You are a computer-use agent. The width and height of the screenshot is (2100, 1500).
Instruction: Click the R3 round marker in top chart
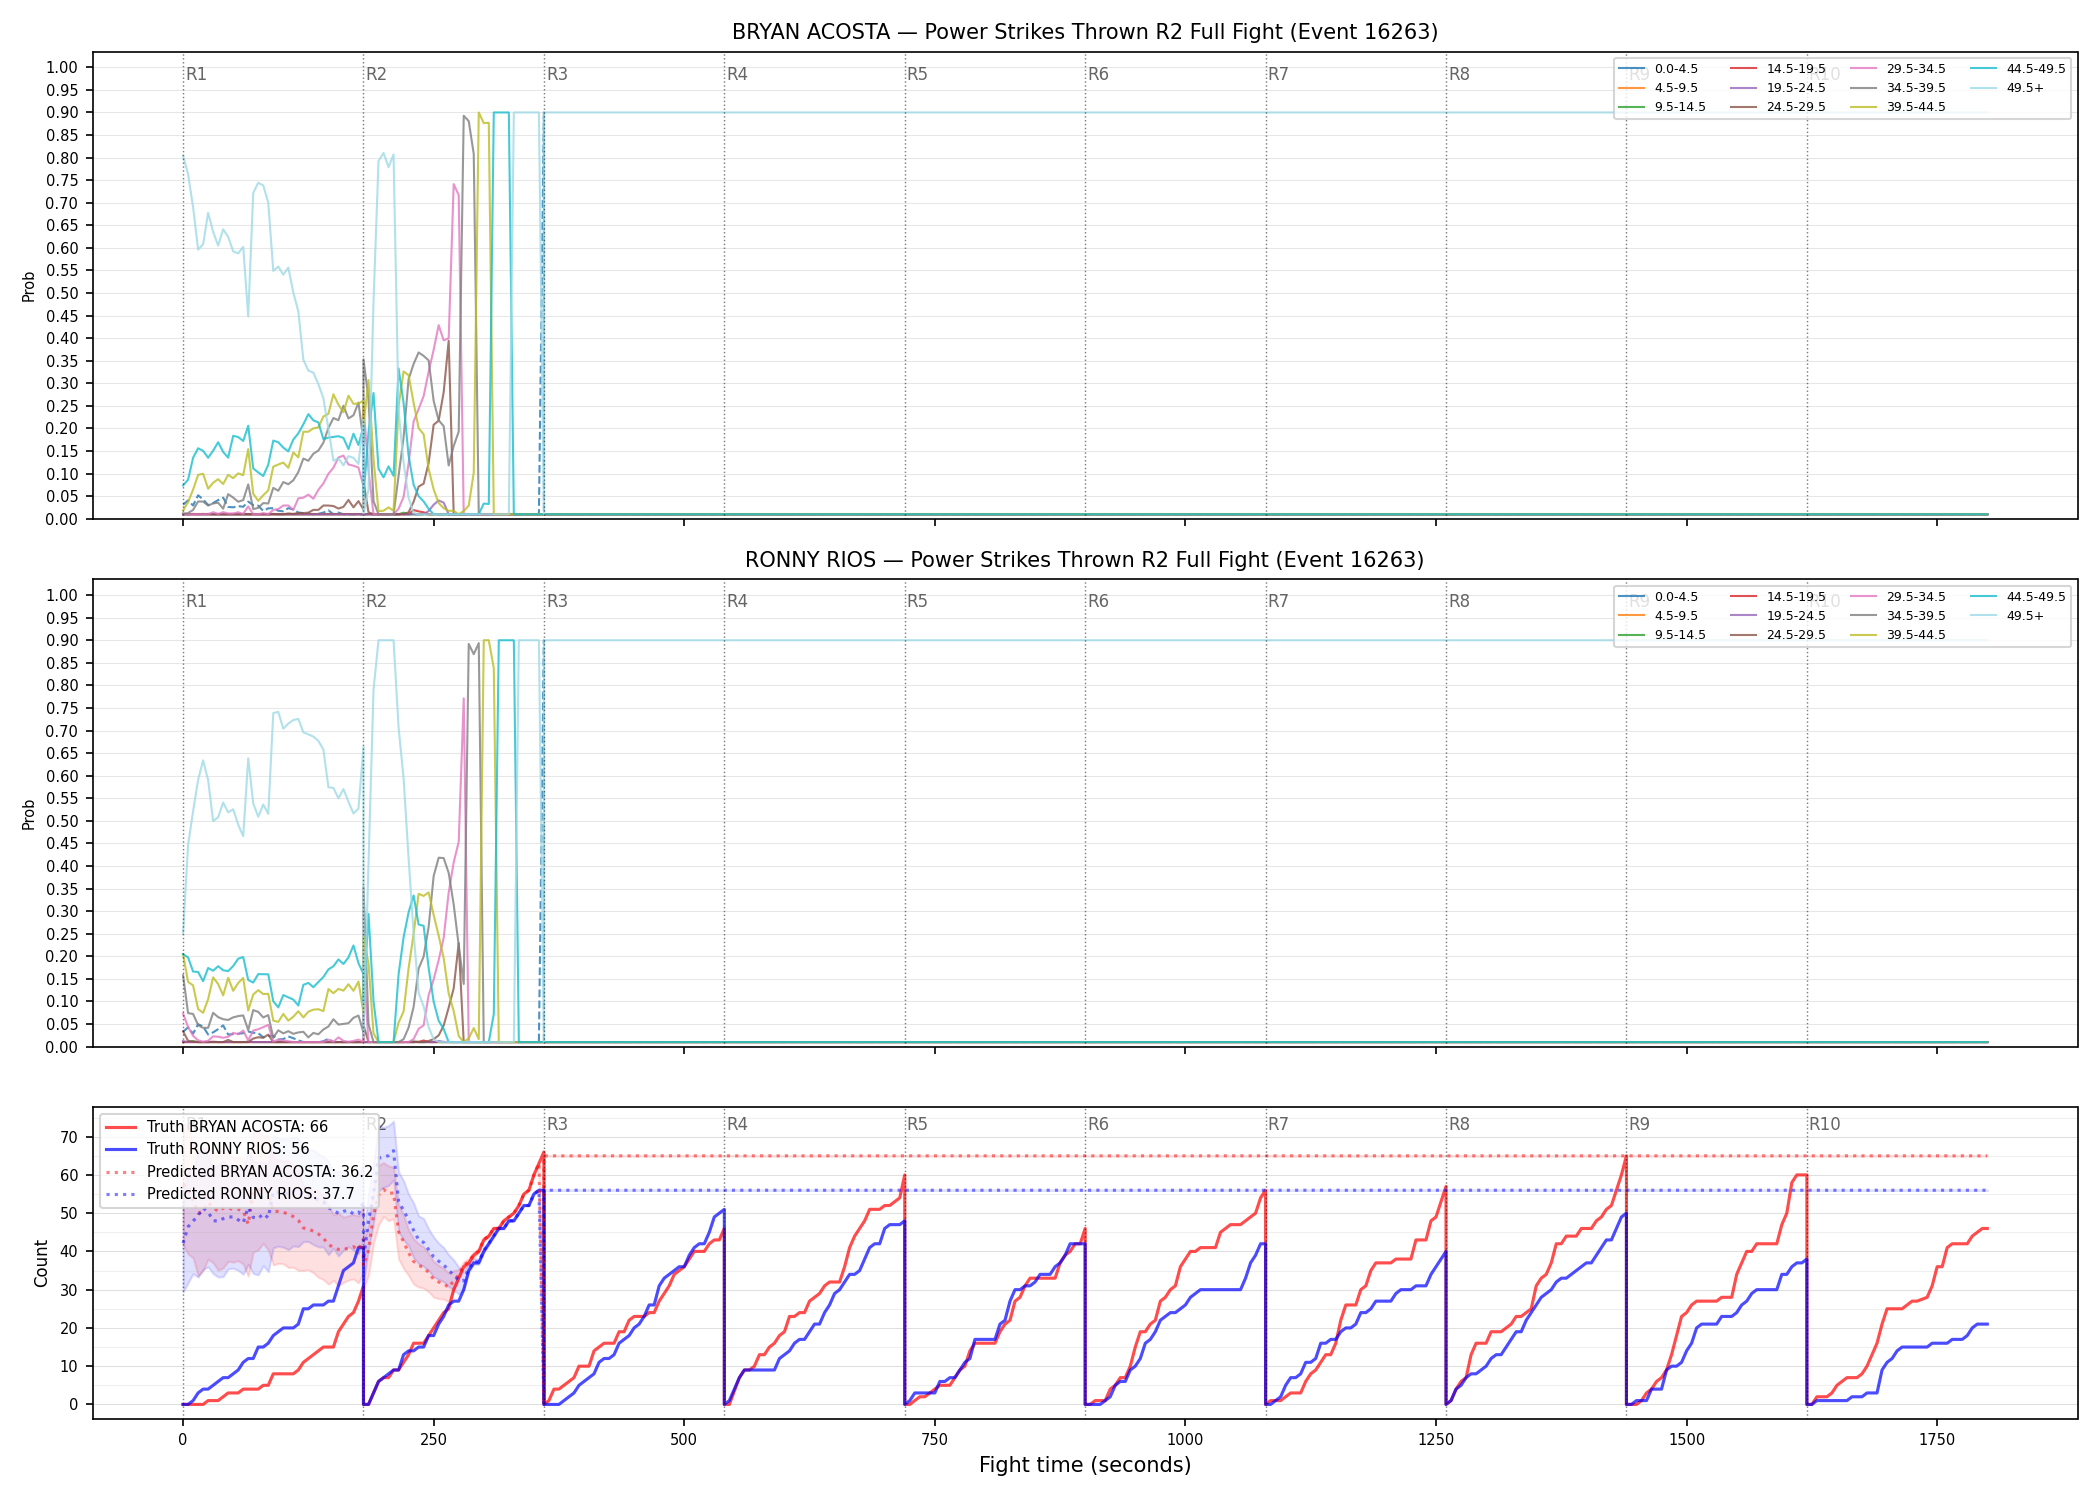(557, 74)
